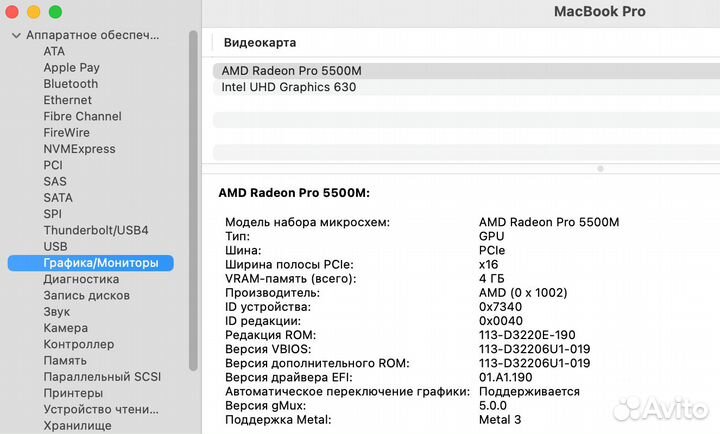Select ATA in the sidebar
Image resolution: width=720 pixels, height=434 pixels.
[x=54, y=51]
